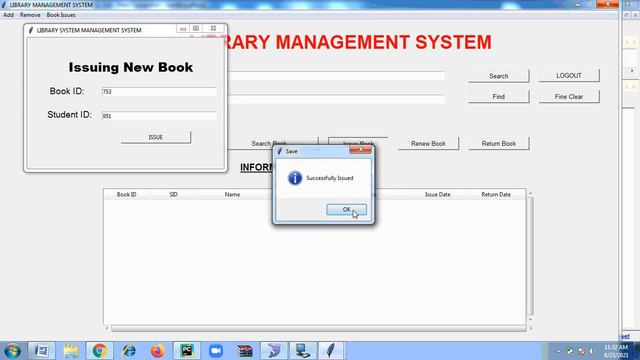
Task: Select the Issue Date column header
Action: point(438,195)
